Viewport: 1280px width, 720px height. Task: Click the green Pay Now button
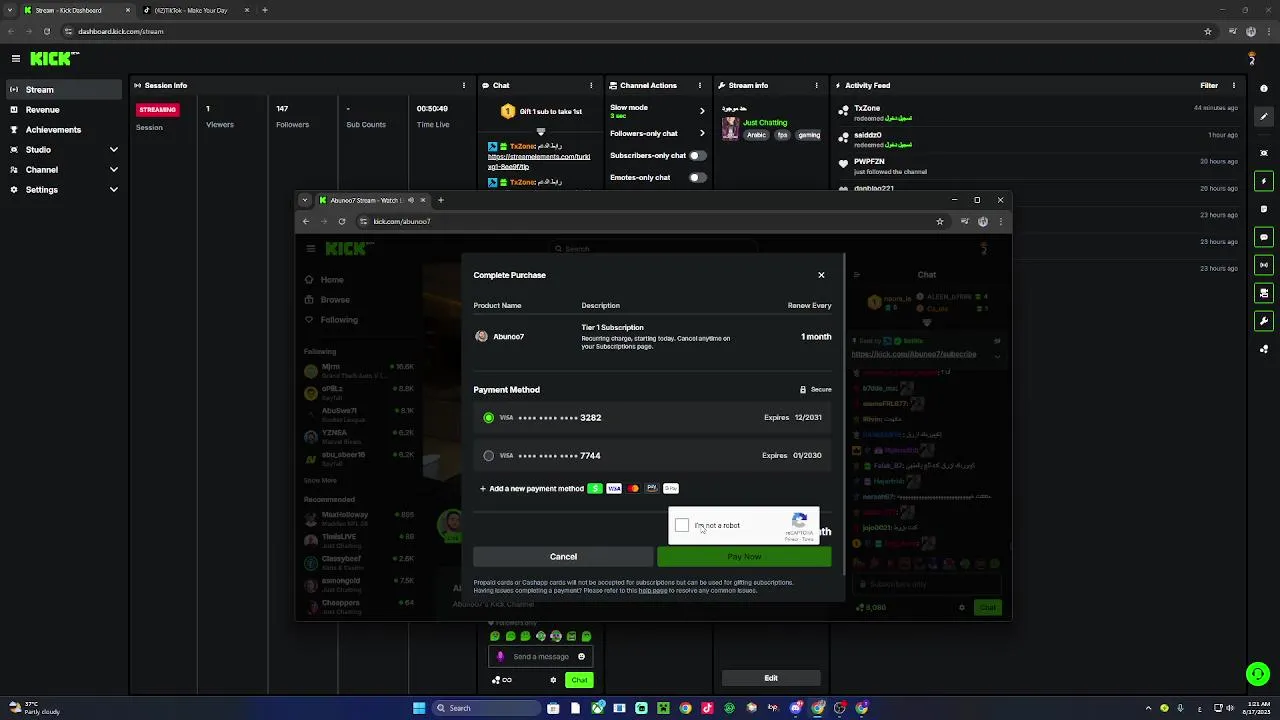point(744,556)
